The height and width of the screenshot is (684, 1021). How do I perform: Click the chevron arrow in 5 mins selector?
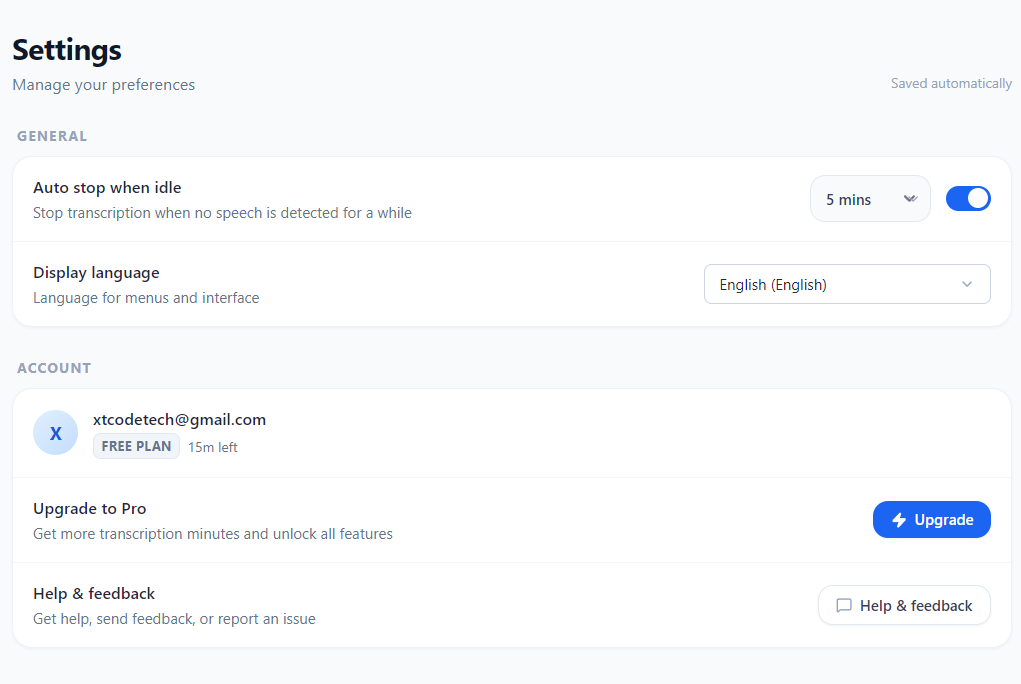pyautogui.click(x=910, y=199)
